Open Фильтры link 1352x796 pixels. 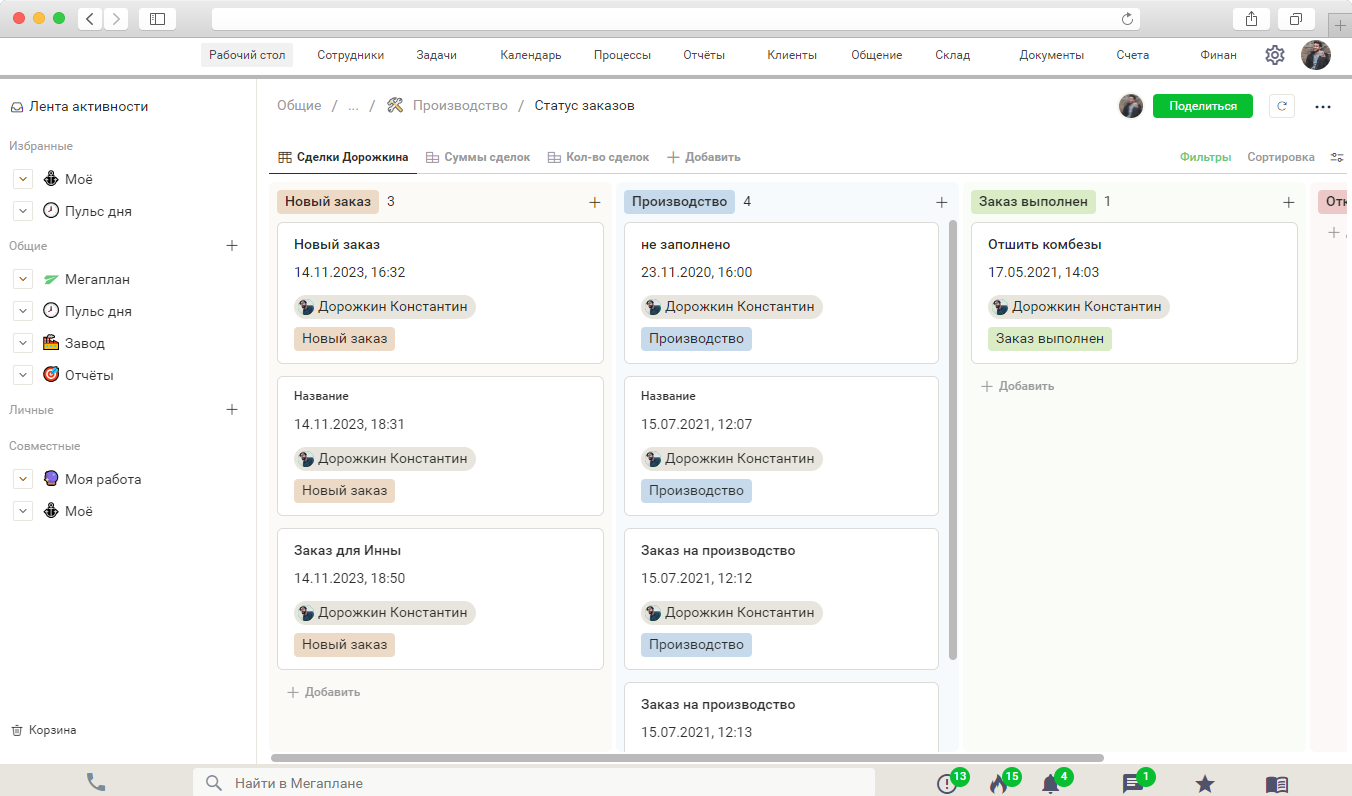pyautogui.click(x=1205, y=157)
